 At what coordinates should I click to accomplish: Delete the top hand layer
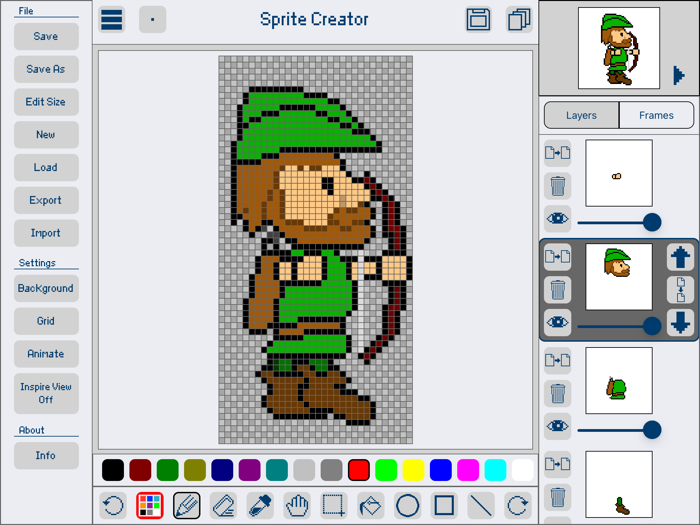pos(558,186)
